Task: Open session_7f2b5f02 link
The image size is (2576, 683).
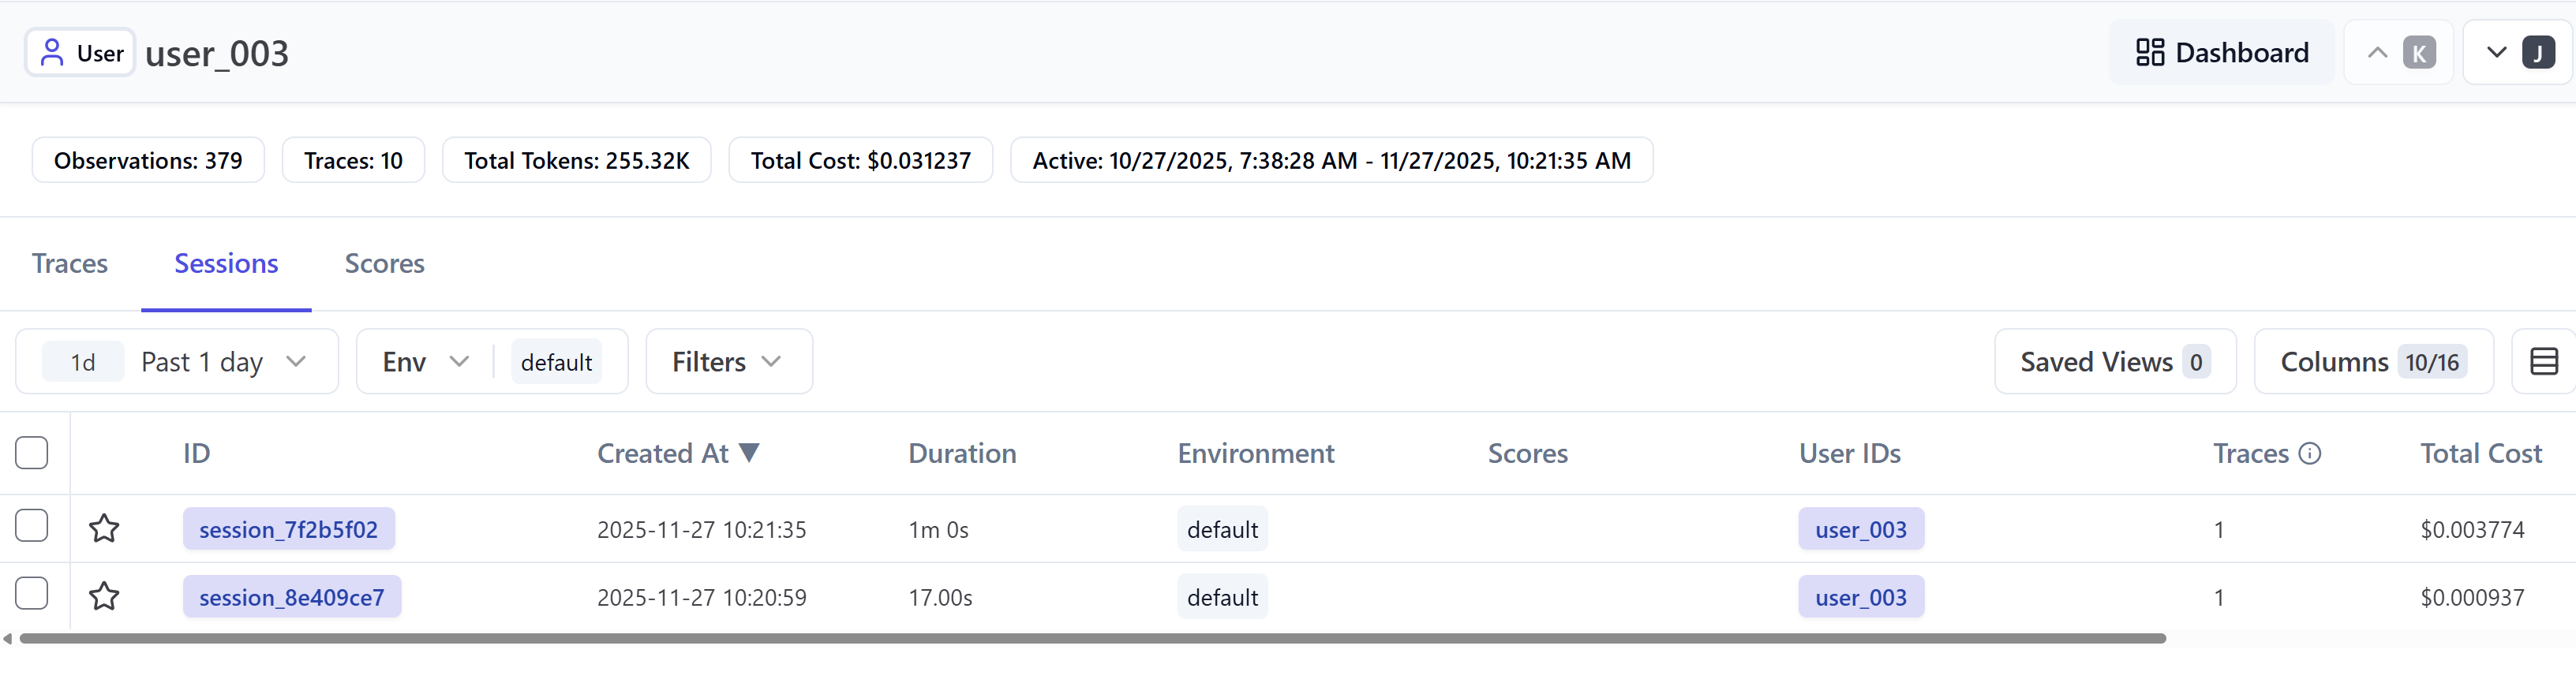Action: 288,529
